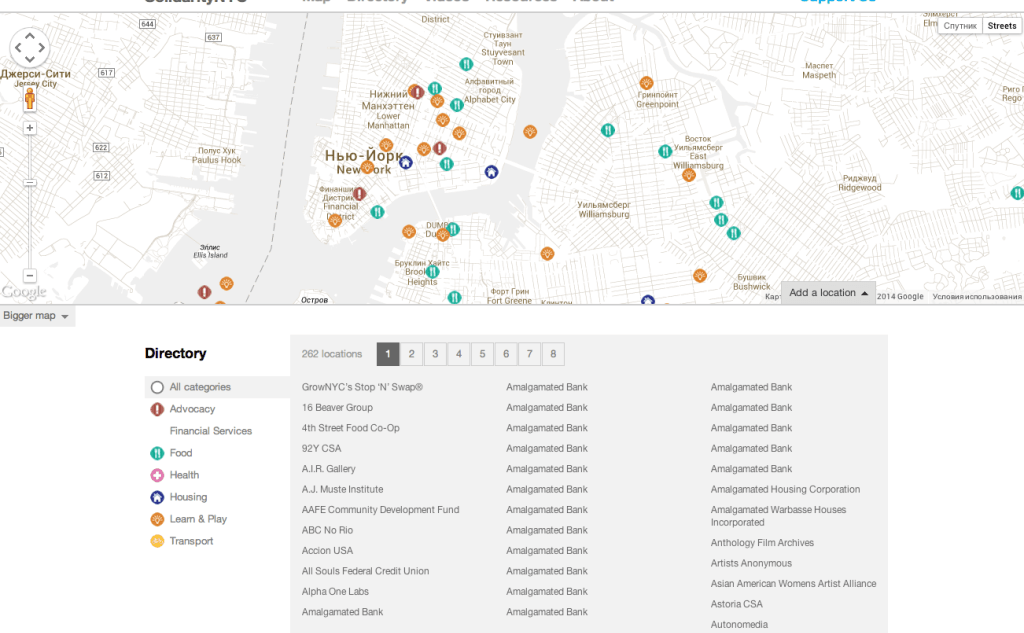
Task: Click the Advocacy category icon
Action: click(157, 409)
